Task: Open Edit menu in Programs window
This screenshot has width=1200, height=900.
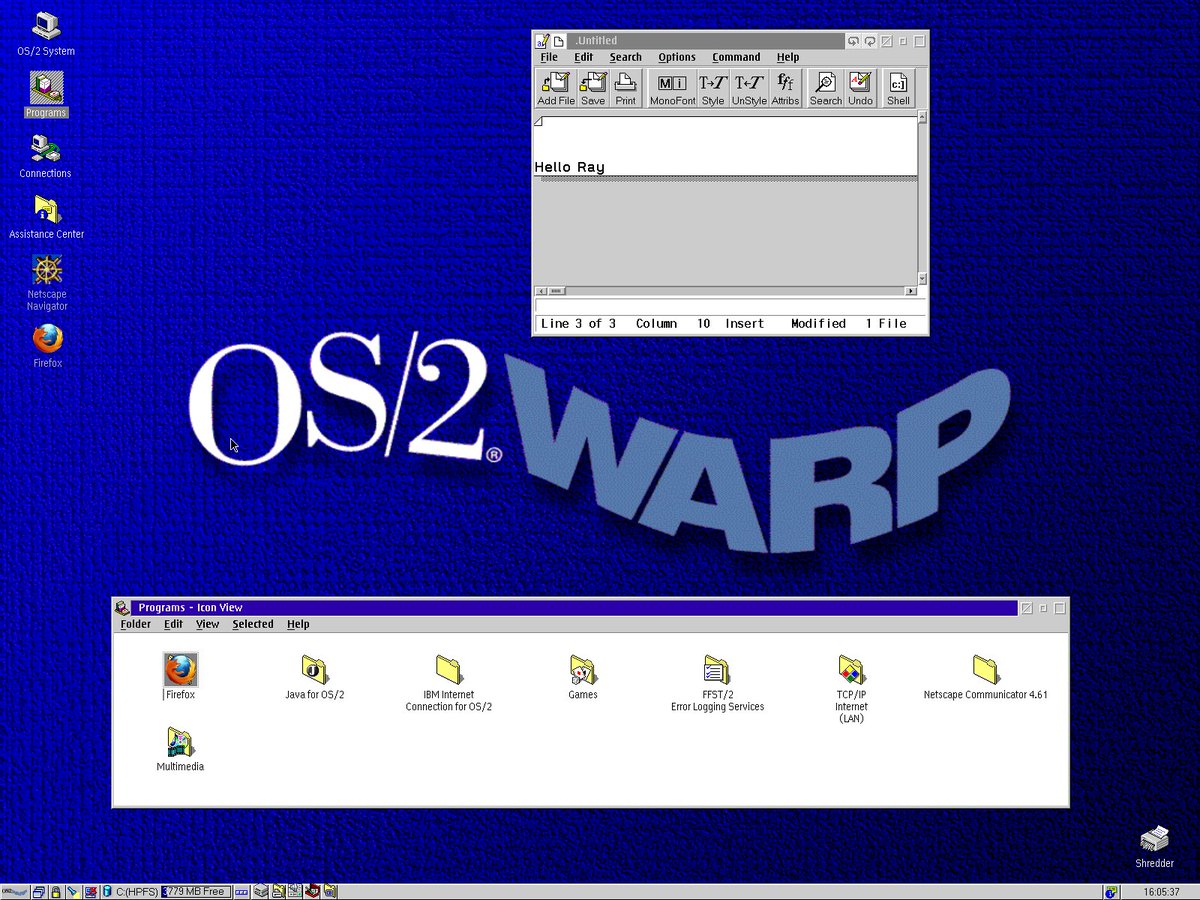Action: point(174,624)
